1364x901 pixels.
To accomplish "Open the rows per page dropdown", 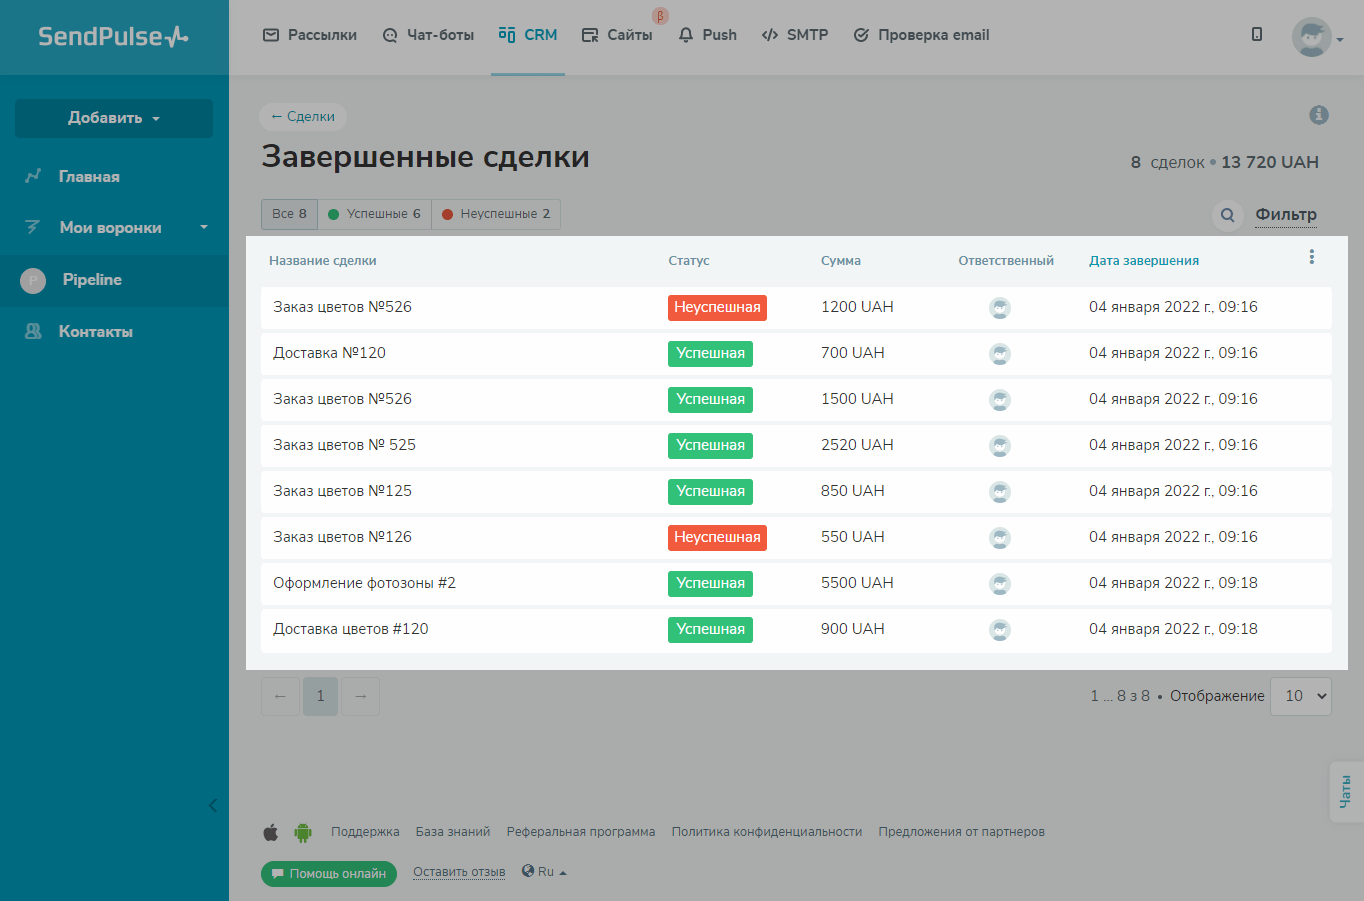I will [x=1301, y=696].
